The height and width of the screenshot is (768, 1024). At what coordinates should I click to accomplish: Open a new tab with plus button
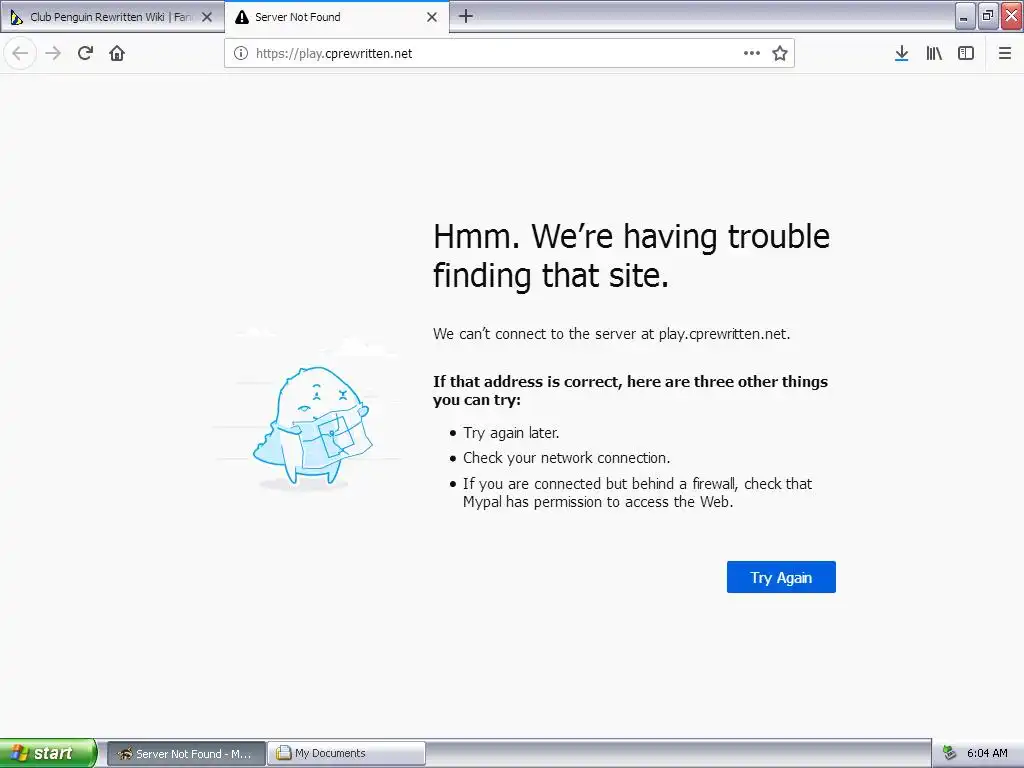click(x=466, y=16)
